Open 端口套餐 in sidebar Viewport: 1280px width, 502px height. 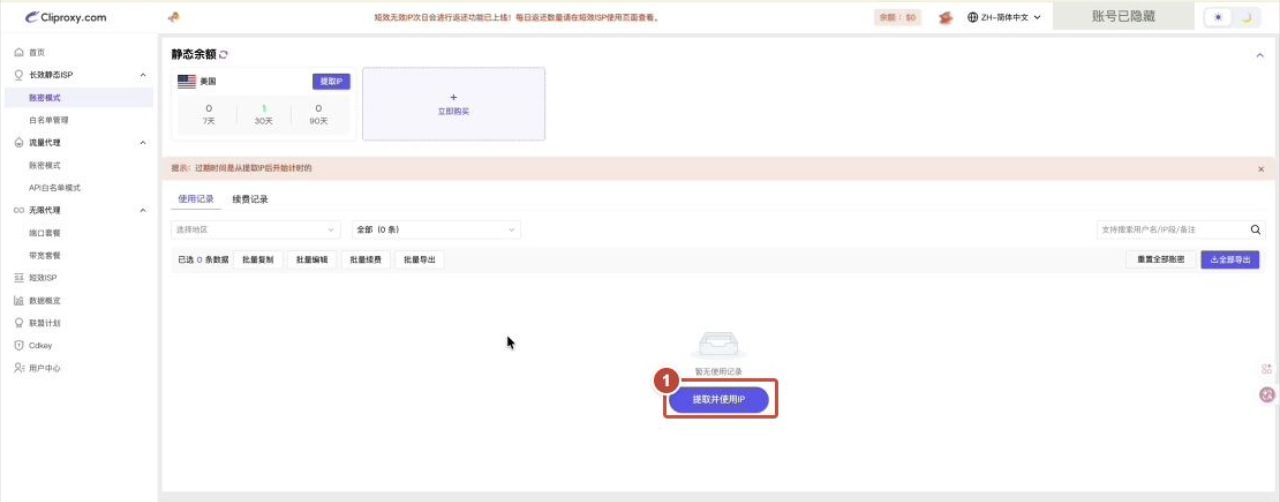tap(44, 233)
